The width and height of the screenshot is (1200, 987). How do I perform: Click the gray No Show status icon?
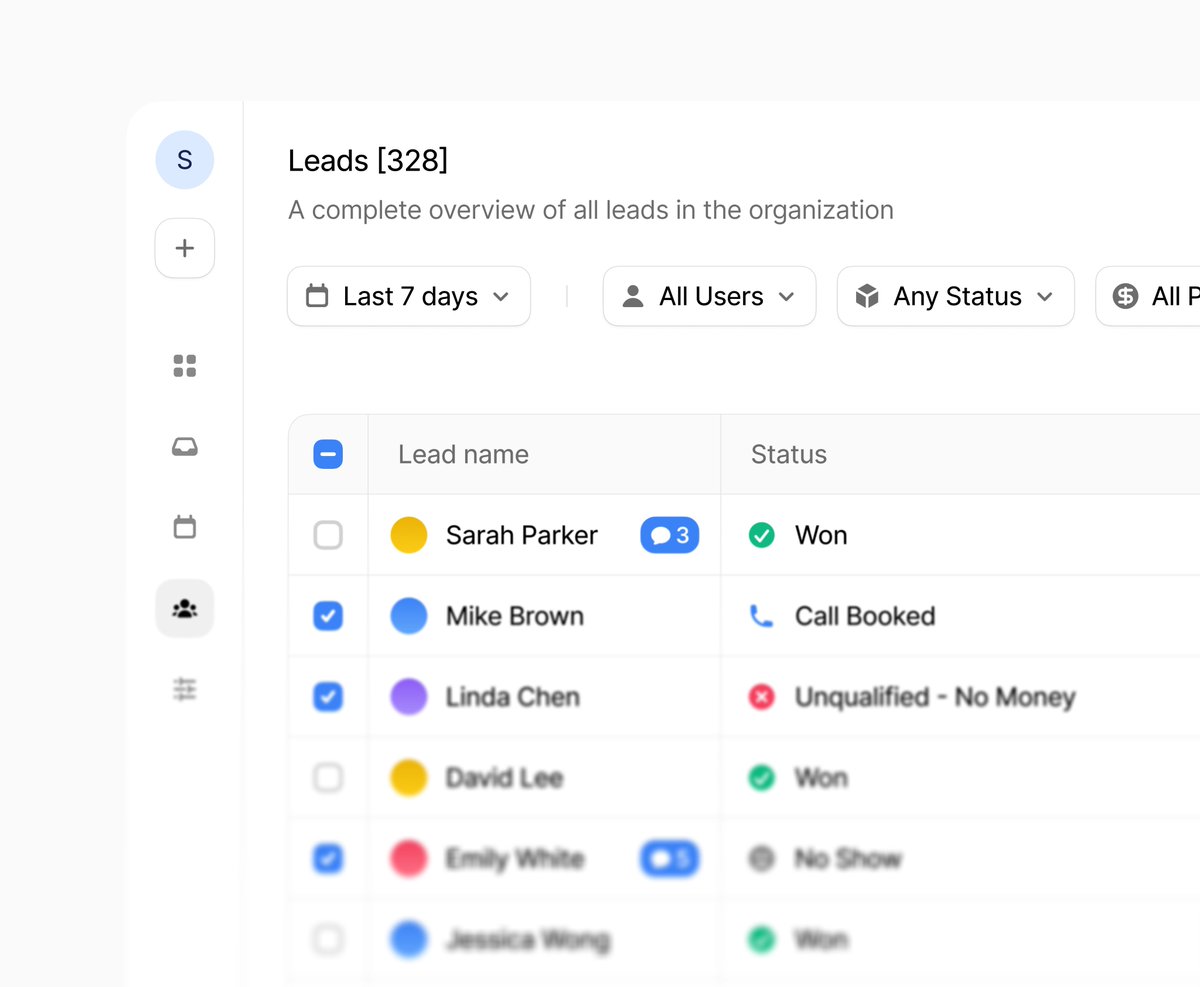(x=762, y=858)
